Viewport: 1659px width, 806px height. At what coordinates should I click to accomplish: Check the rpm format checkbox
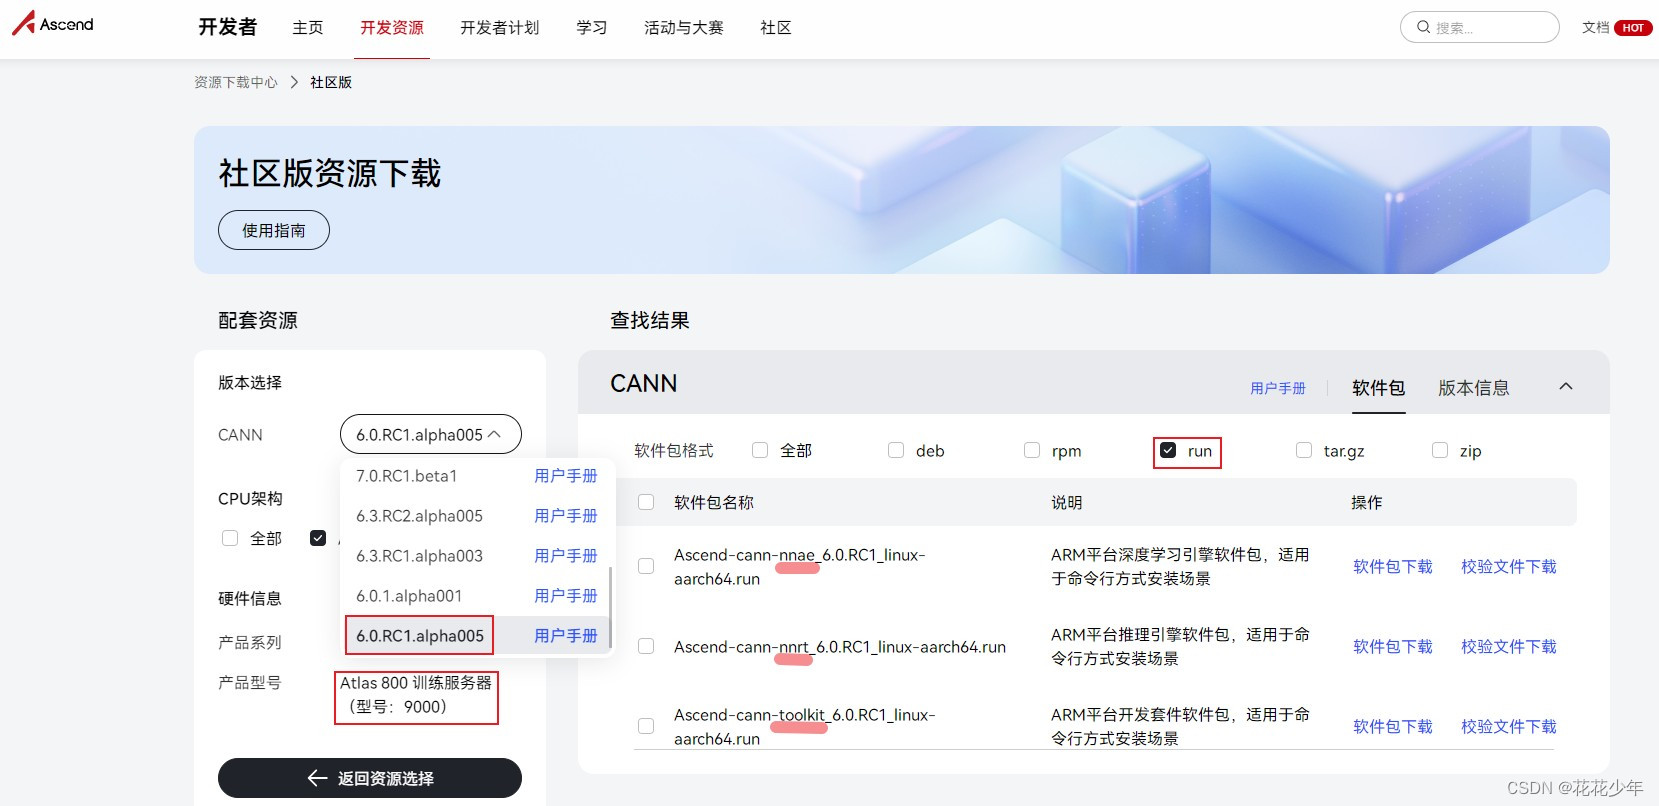[x=1032, y=450]
